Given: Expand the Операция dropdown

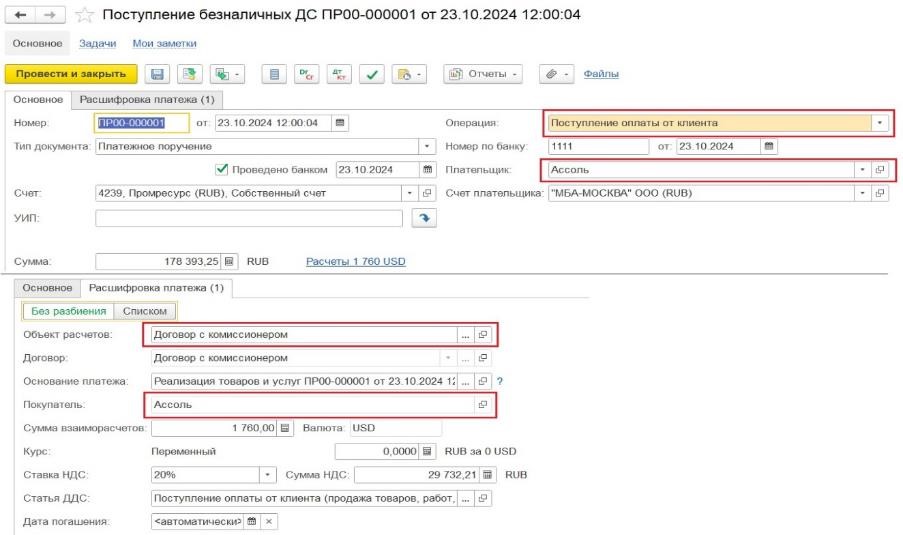Looking at the screenshot, I should tap(879, 123).
